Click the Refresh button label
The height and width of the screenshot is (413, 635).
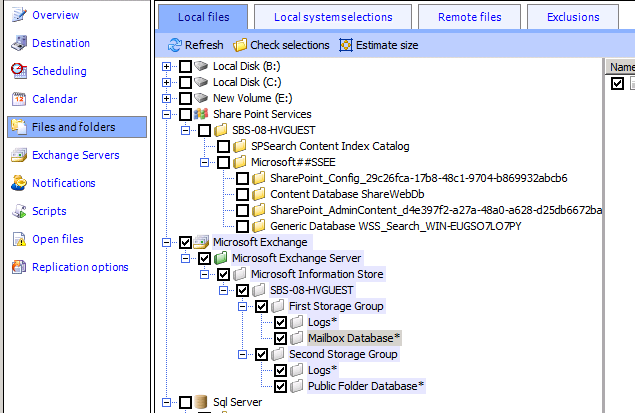point(204,45)
